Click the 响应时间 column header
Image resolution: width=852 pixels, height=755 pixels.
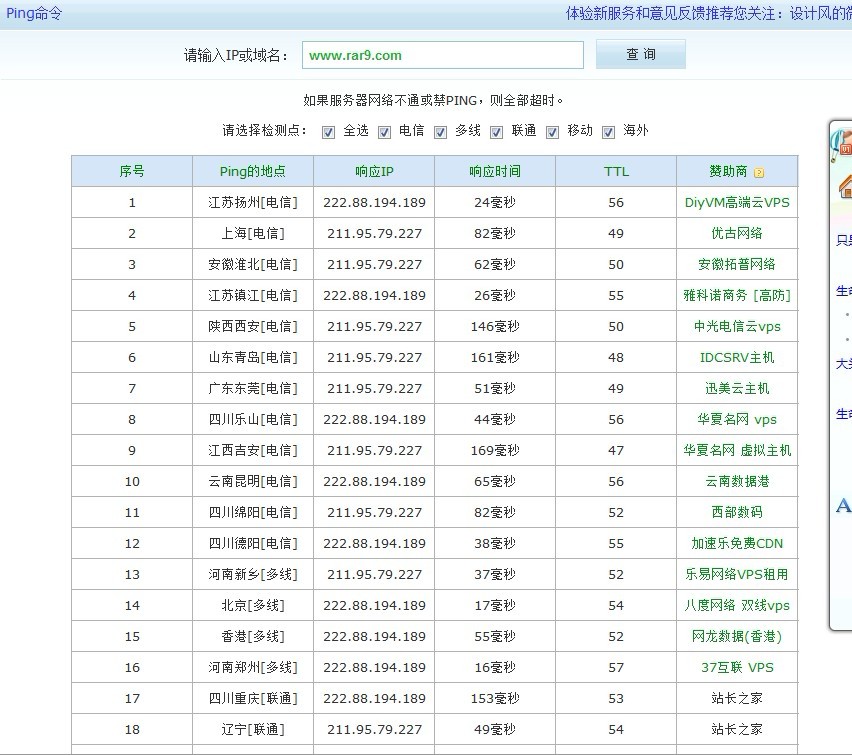[x=495, y=171]
